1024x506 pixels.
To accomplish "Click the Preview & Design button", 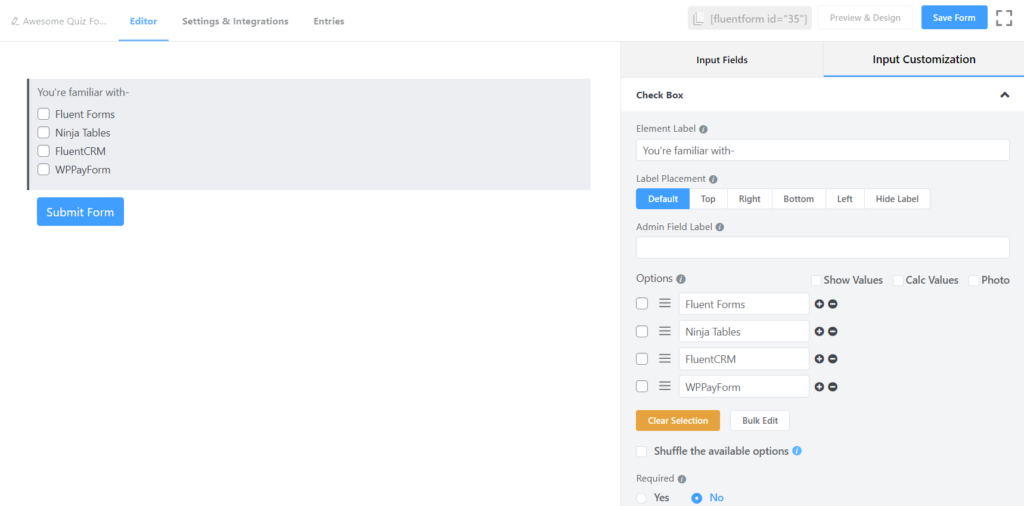I will [865, 18].
